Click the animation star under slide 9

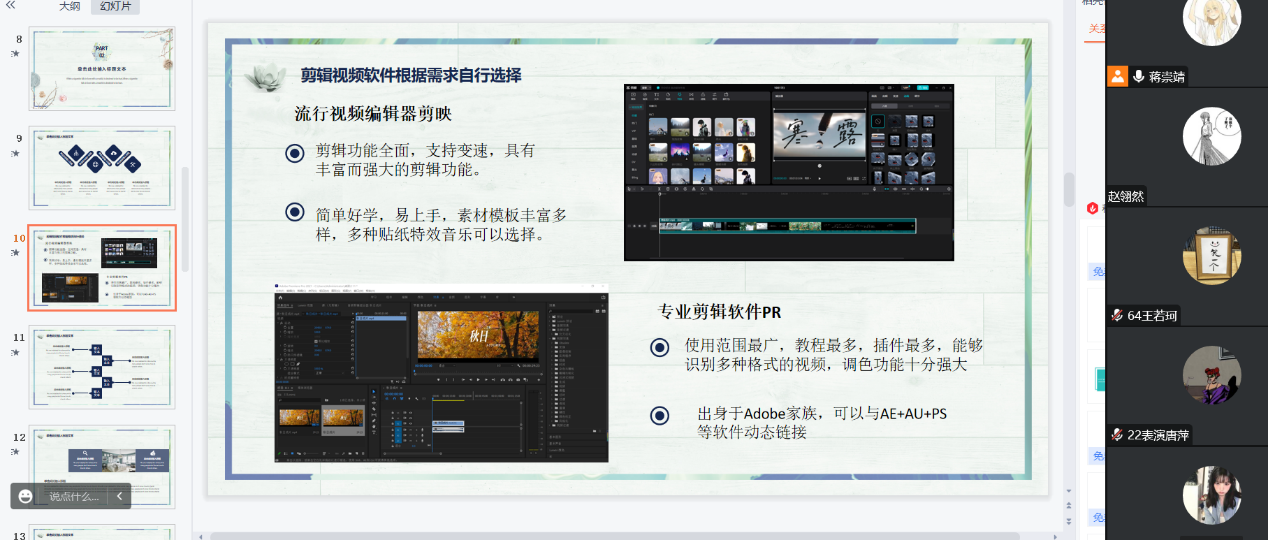coord(15,153)
